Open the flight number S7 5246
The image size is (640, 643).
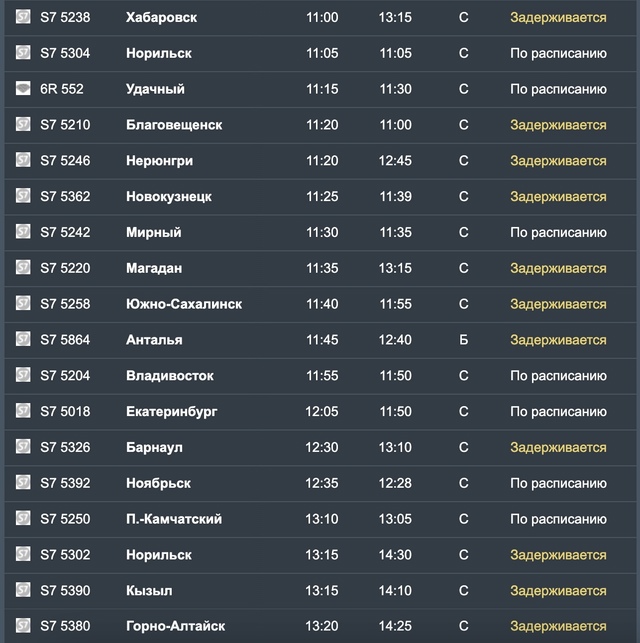pos(65,160)
